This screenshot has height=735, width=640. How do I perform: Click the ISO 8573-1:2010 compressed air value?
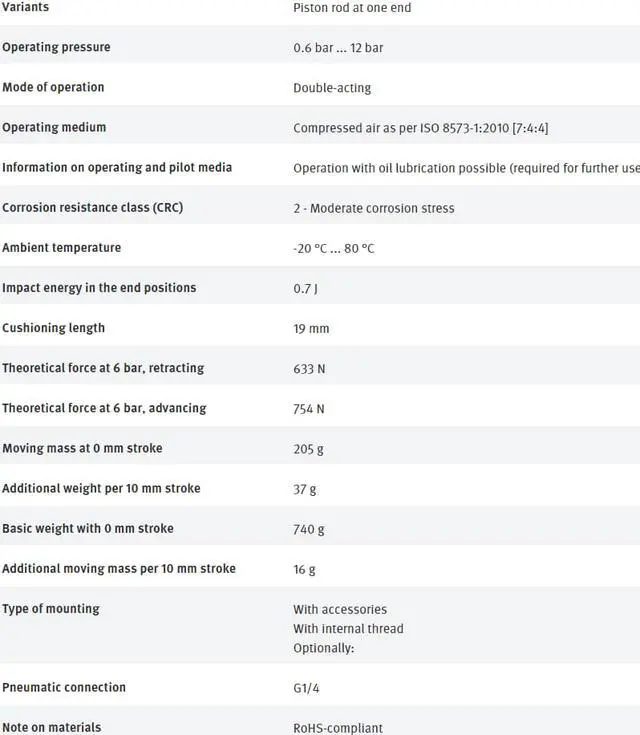[420, 128]
